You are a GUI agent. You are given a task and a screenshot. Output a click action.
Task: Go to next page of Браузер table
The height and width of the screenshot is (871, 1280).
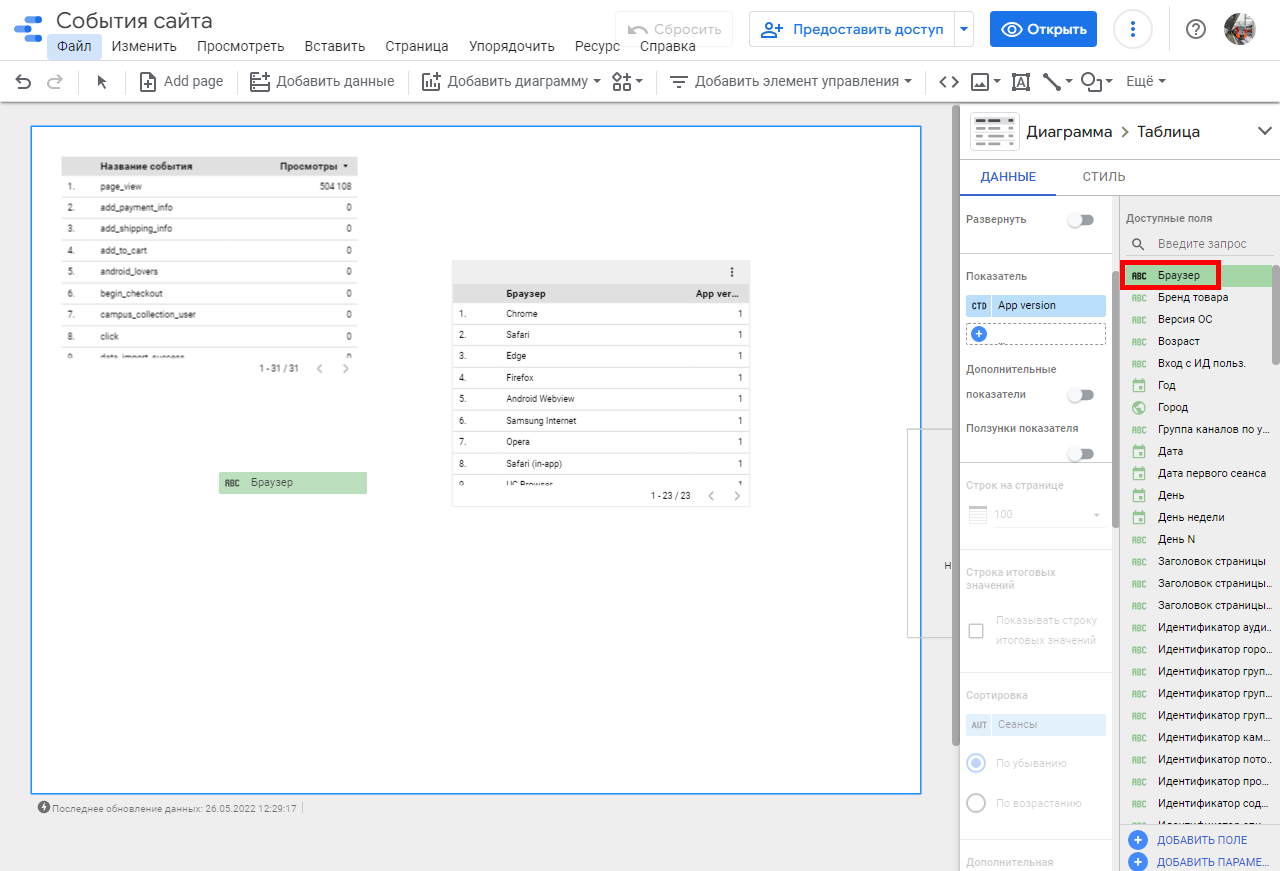tap(737, 495)
